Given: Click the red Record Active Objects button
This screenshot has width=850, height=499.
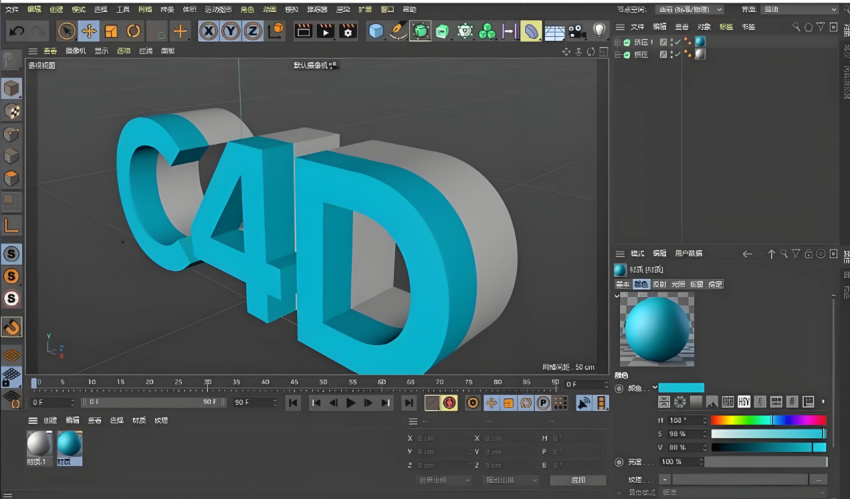Looking at the screenshot, I should click(x=449, y=403).
